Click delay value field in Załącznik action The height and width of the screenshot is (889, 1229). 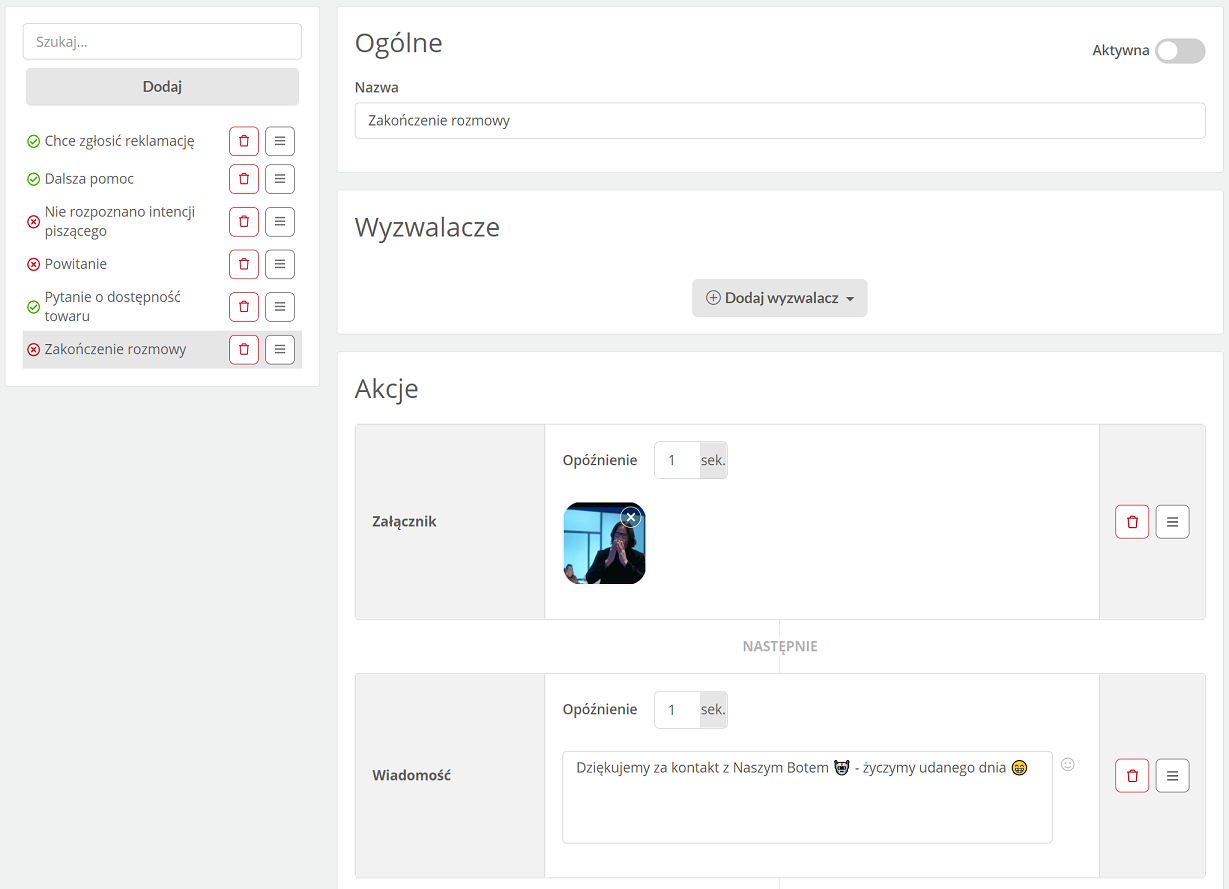677,460
